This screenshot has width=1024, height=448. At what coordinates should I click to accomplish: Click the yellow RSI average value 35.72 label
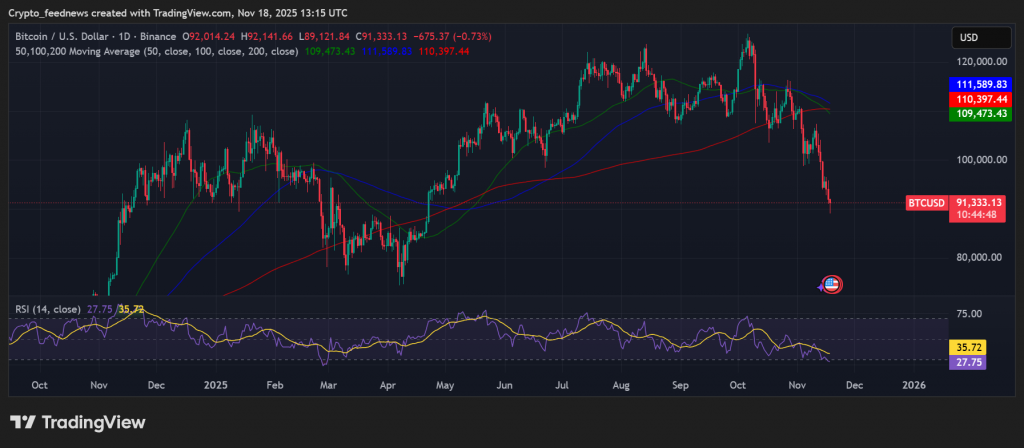coord(966,348)
